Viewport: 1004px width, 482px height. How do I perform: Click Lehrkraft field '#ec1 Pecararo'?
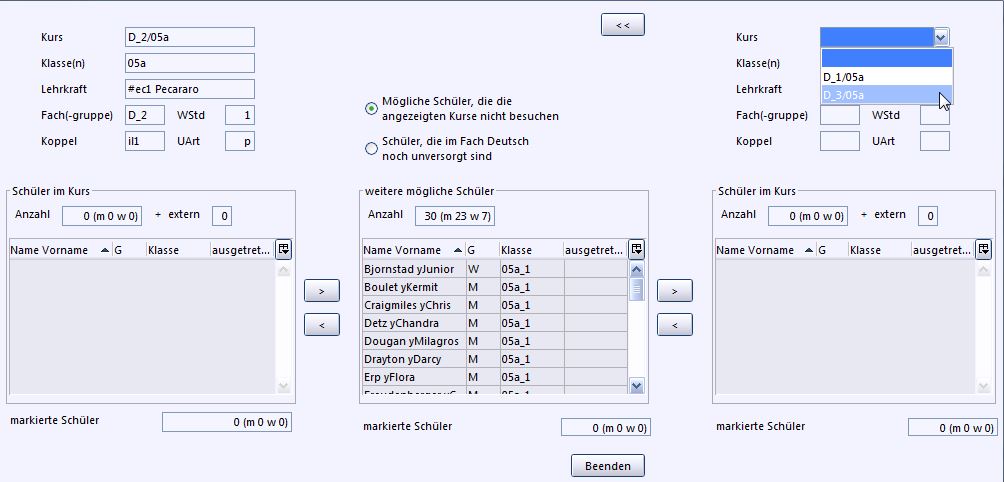(190, 89)
